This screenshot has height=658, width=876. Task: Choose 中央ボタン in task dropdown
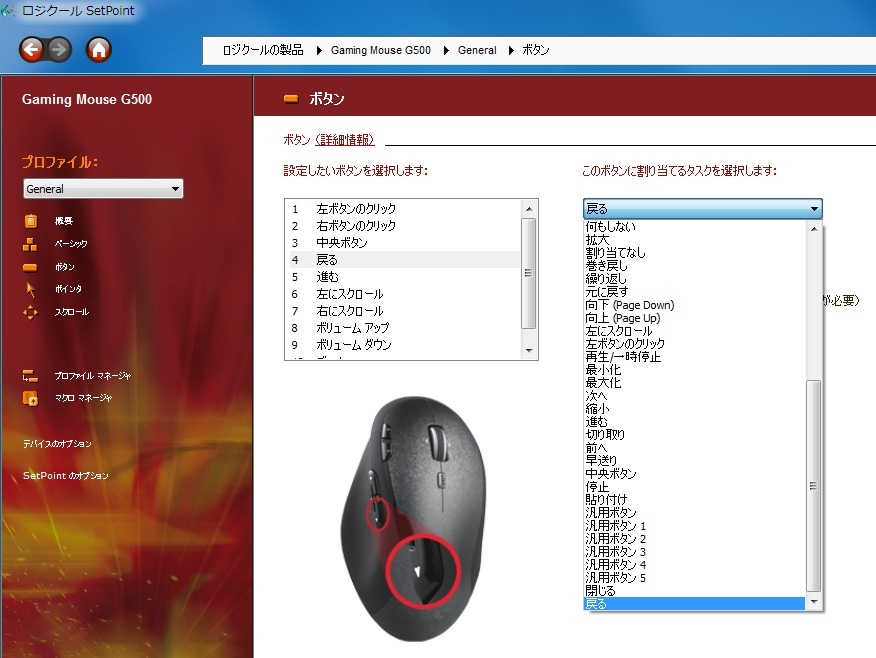pos(694,474)
